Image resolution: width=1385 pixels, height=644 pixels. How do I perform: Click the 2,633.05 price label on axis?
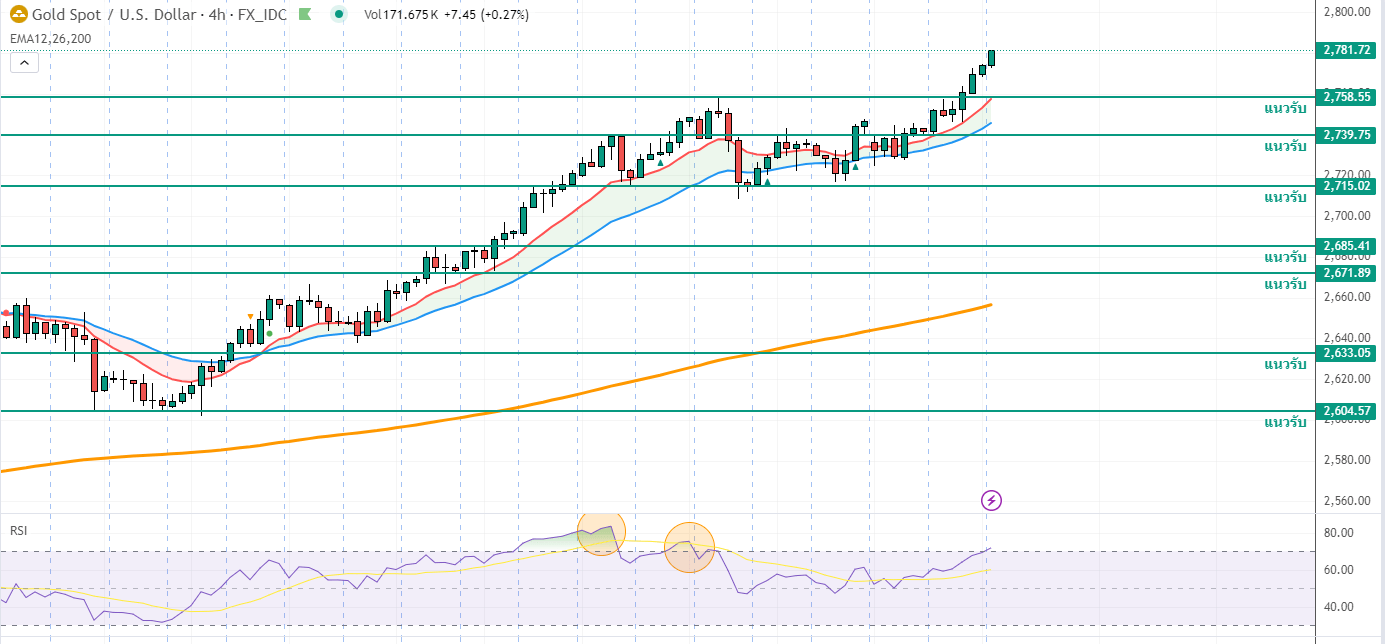click(1346, 353)
